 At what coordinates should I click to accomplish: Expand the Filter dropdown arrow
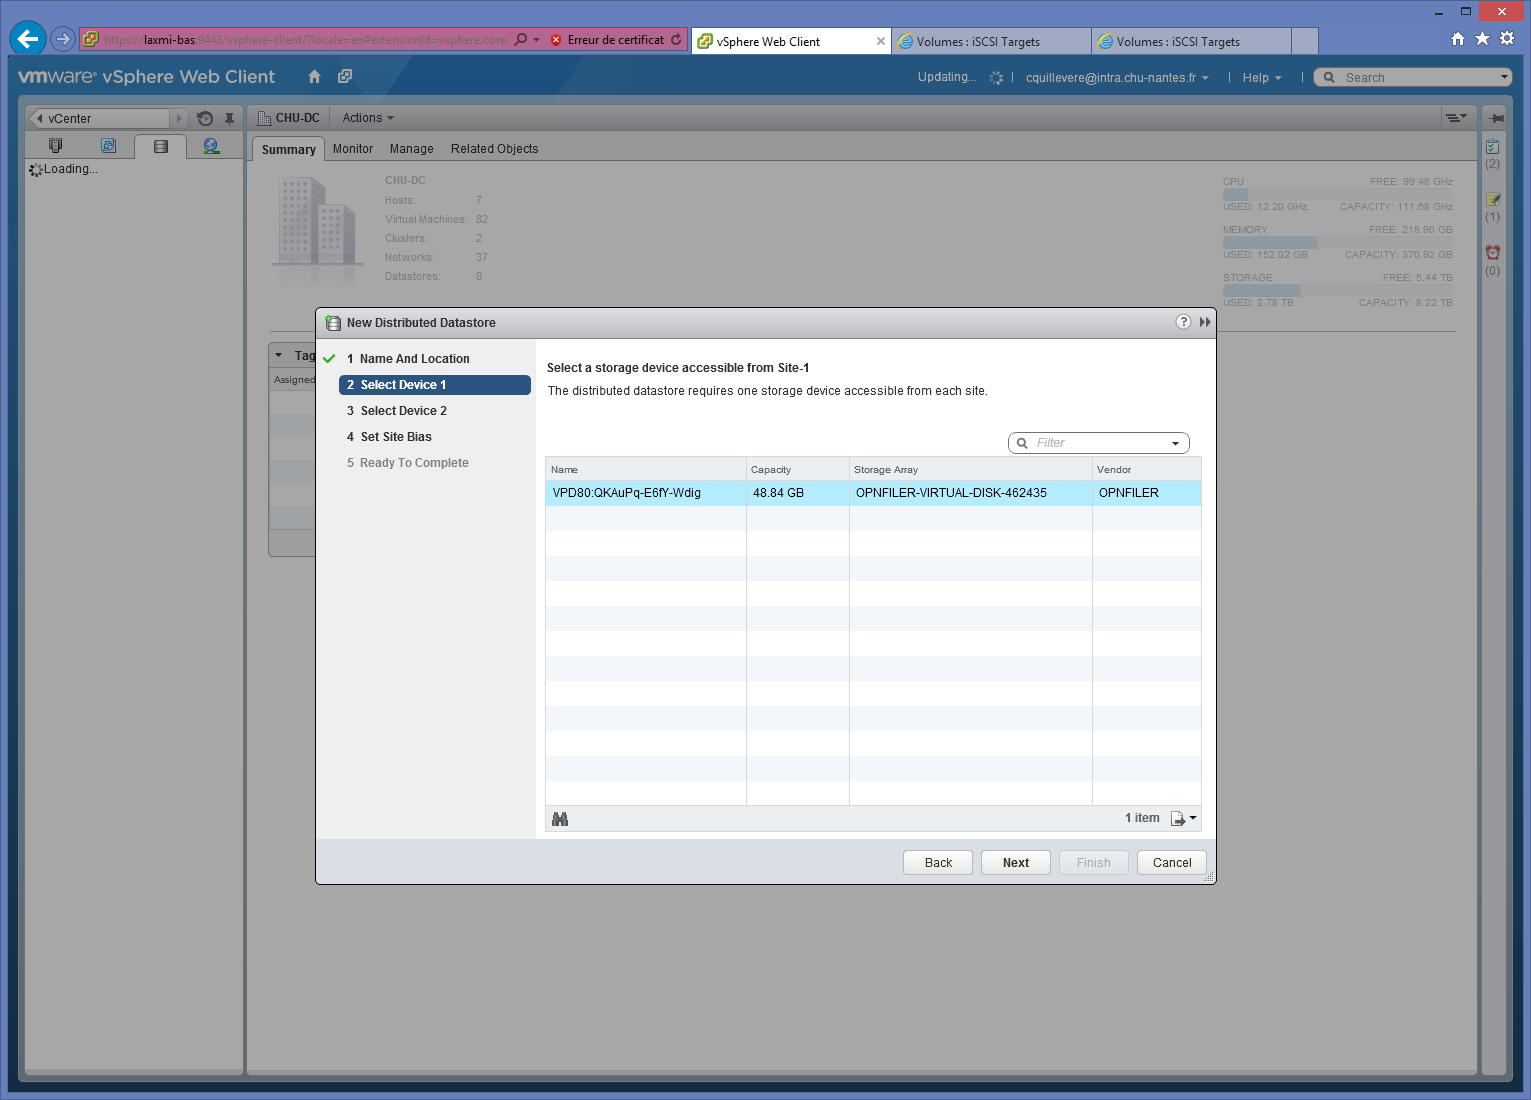[x=1175, y=444]
